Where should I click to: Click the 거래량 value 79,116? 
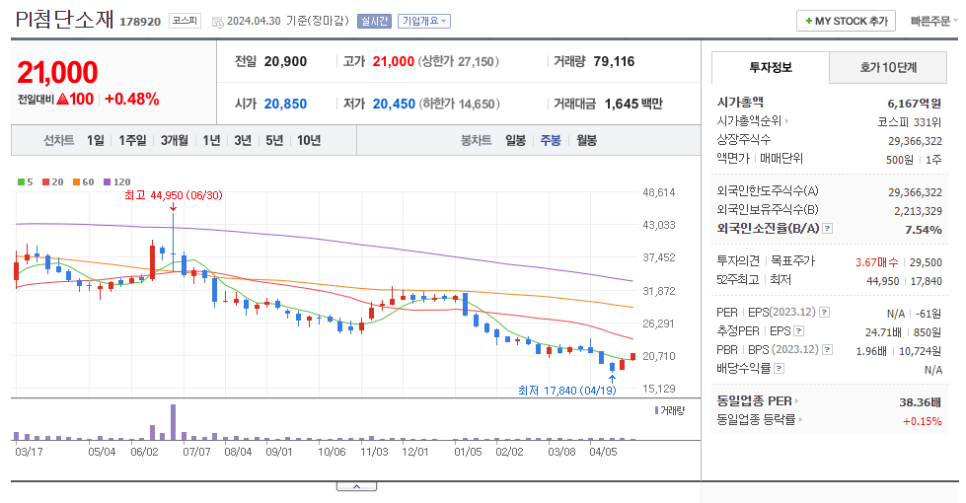[614, 62]
